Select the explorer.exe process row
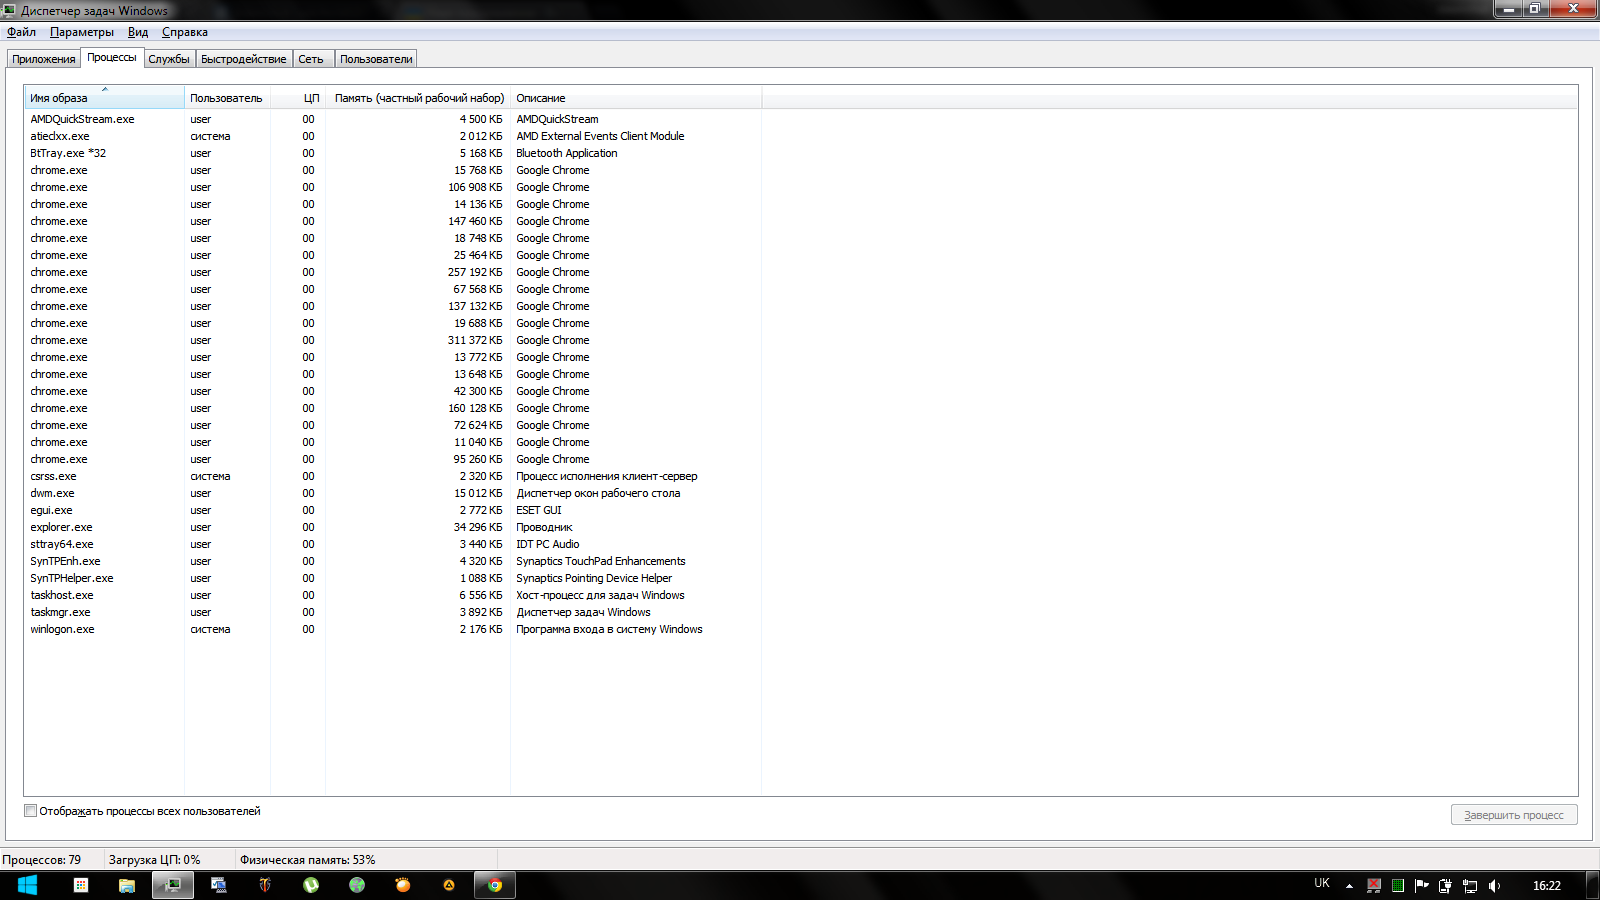1600x900 pixels. (x=61, y=527)
